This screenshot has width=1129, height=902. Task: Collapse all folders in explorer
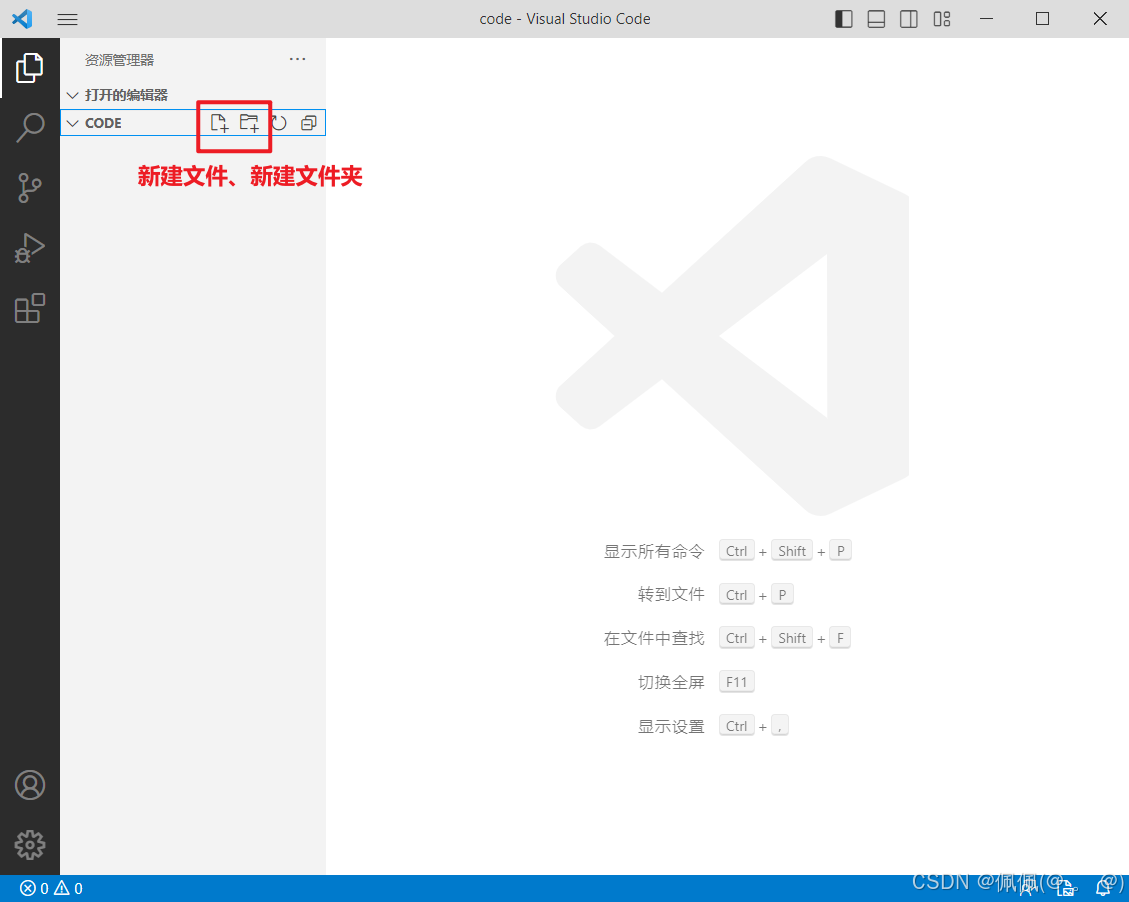309,123
